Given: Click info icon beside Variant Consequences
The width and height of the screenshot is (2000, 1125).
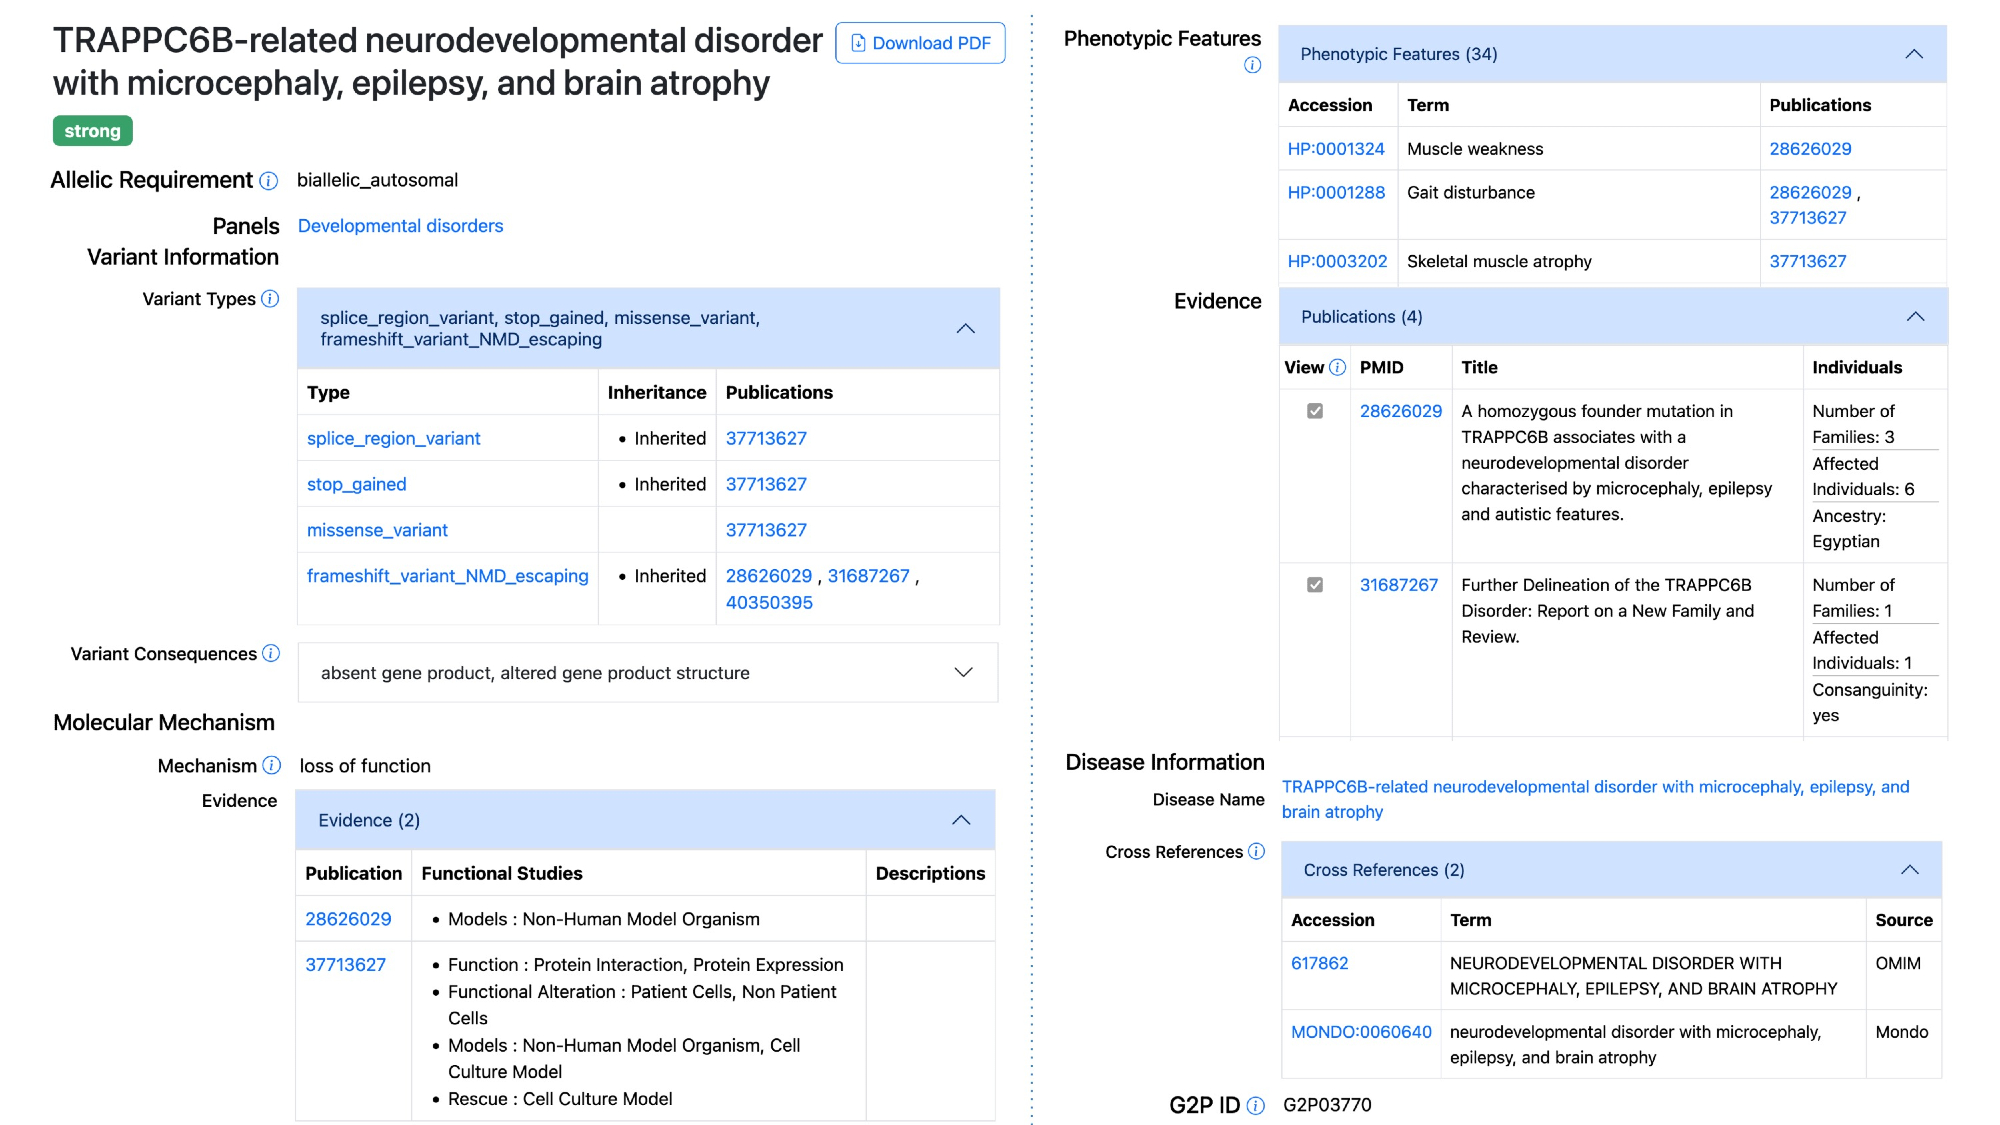Looking at the screenshot, I should point(271,653).
